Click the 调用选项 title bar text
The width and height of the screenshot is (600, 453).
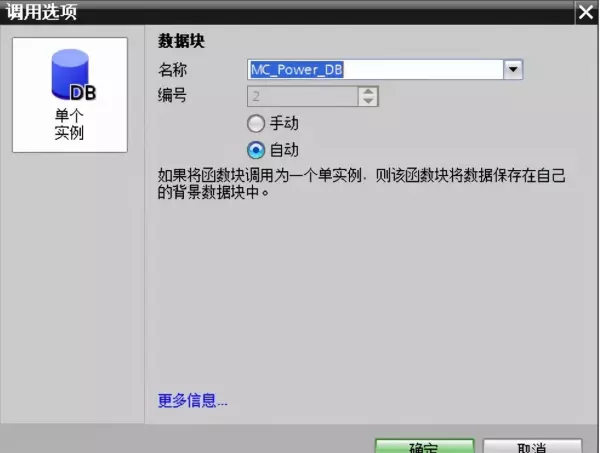42,12
